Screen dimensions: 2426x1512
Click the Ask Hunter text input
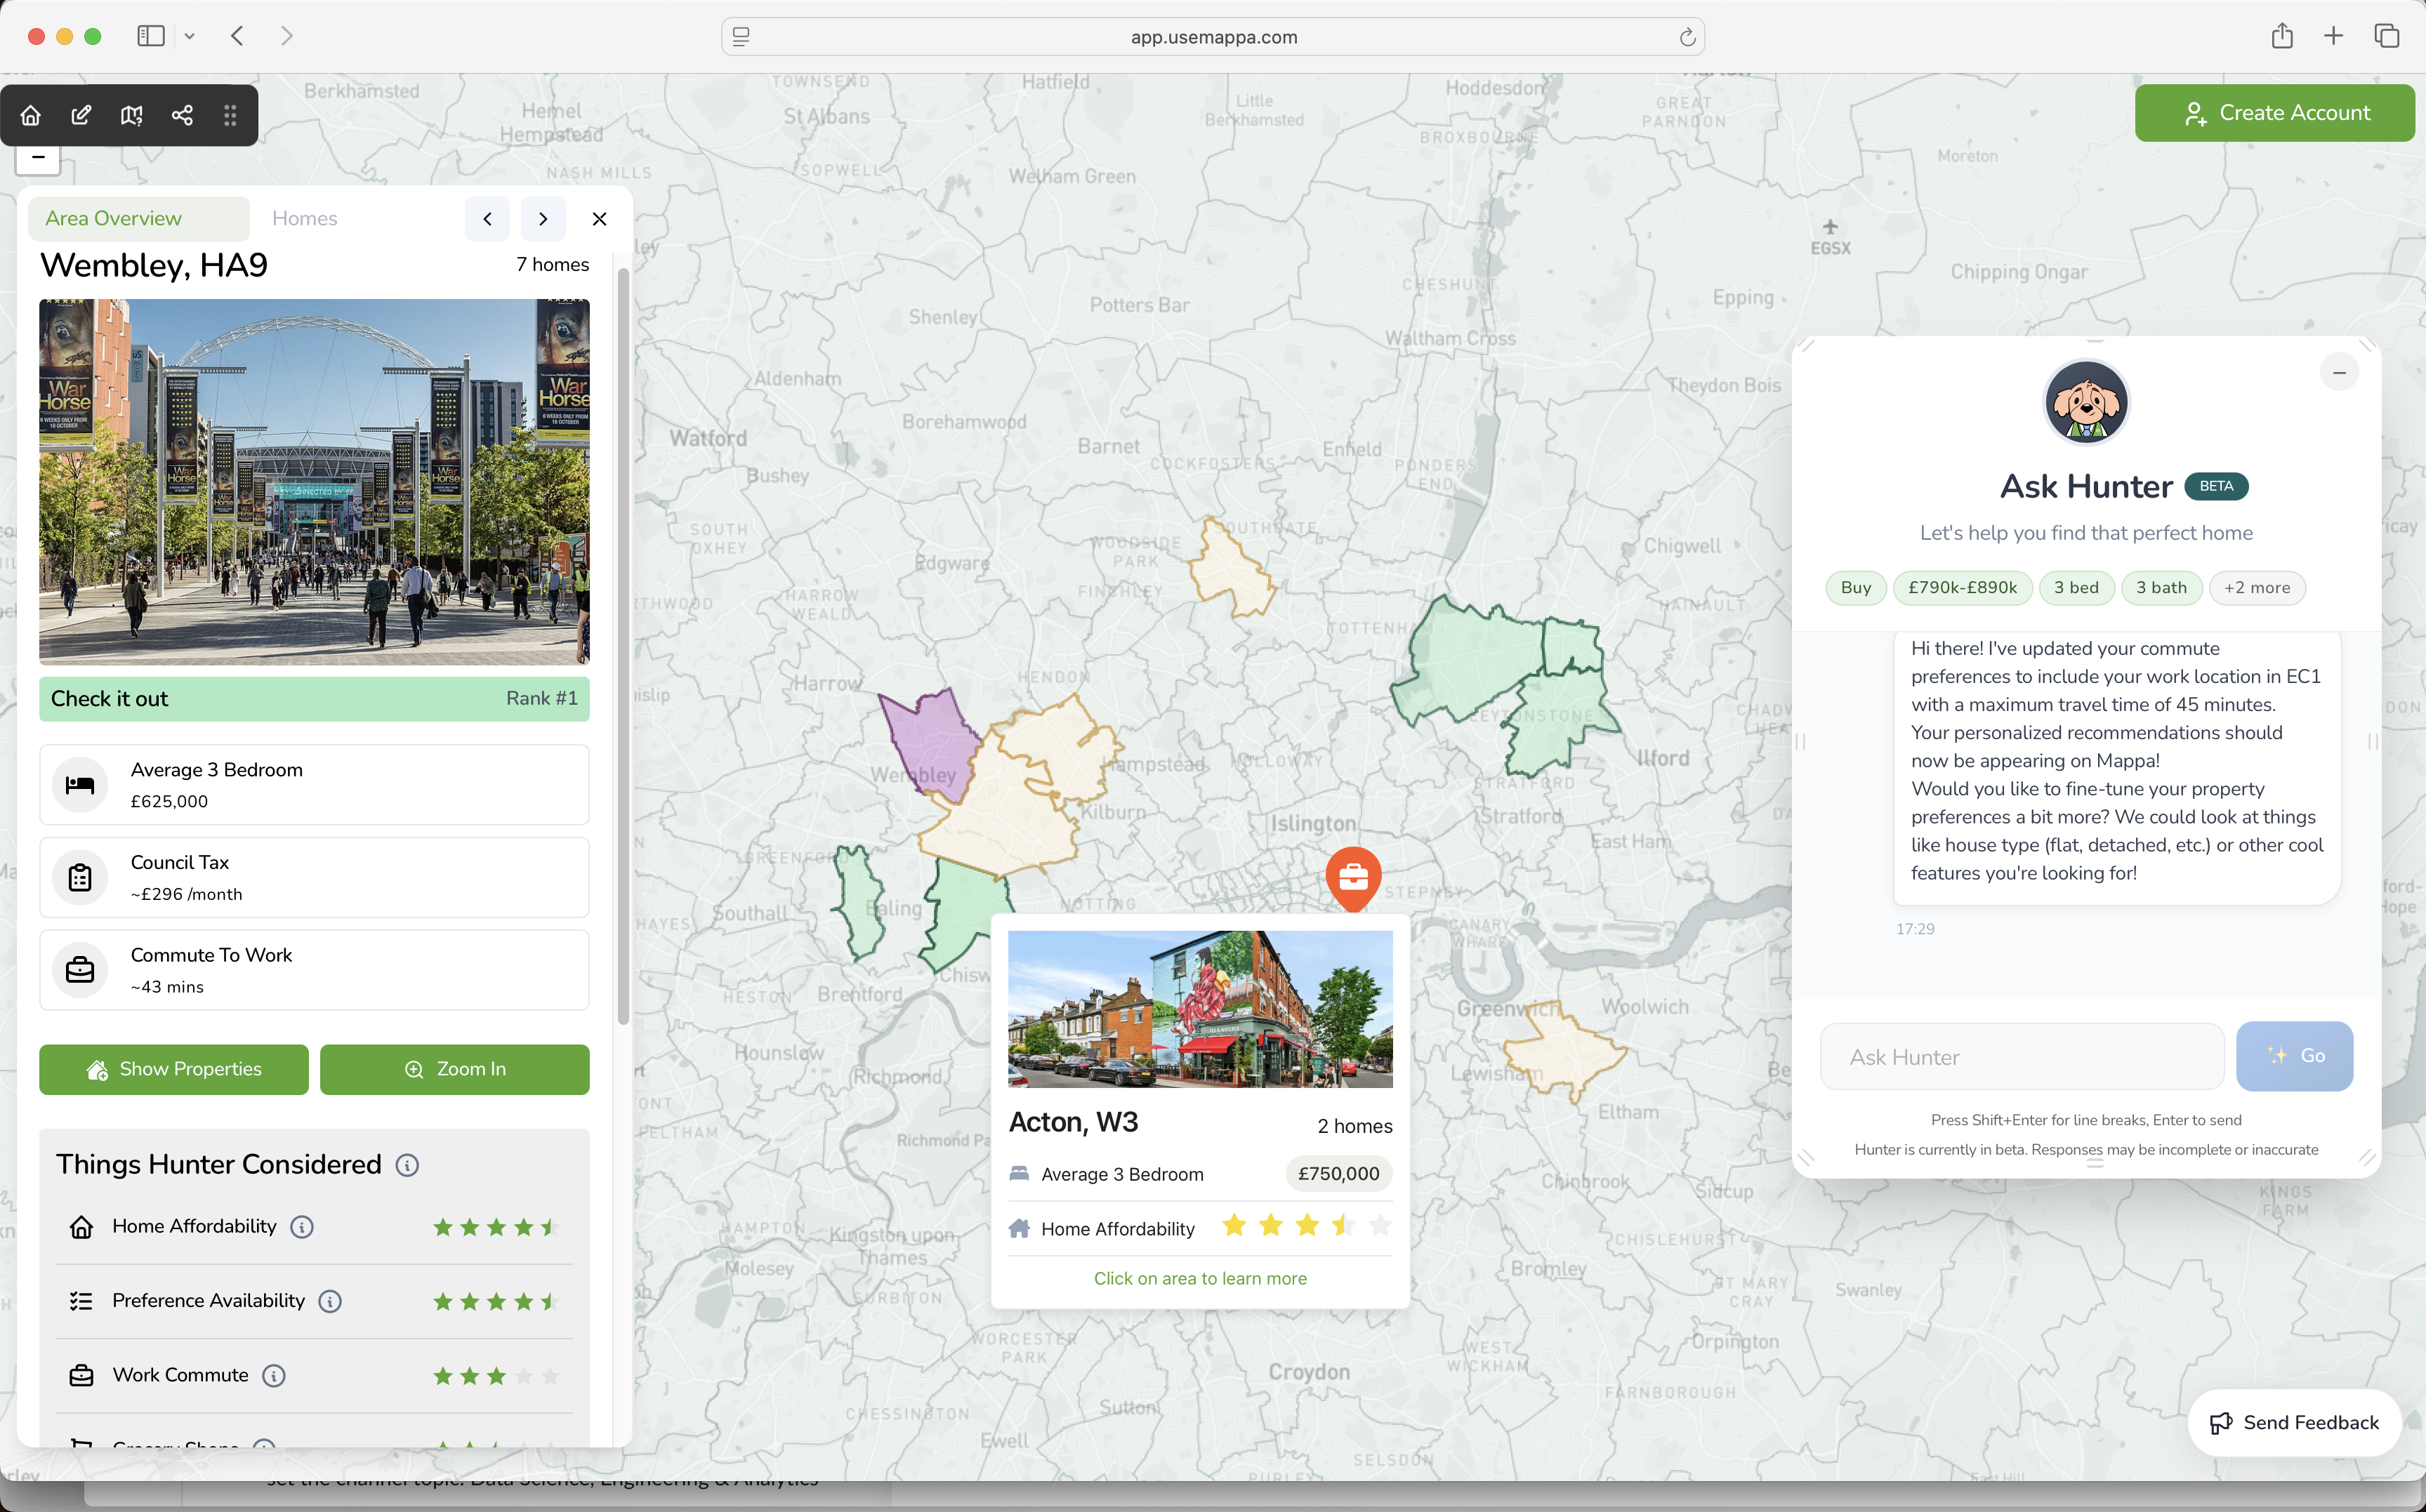point(2021,1057)
